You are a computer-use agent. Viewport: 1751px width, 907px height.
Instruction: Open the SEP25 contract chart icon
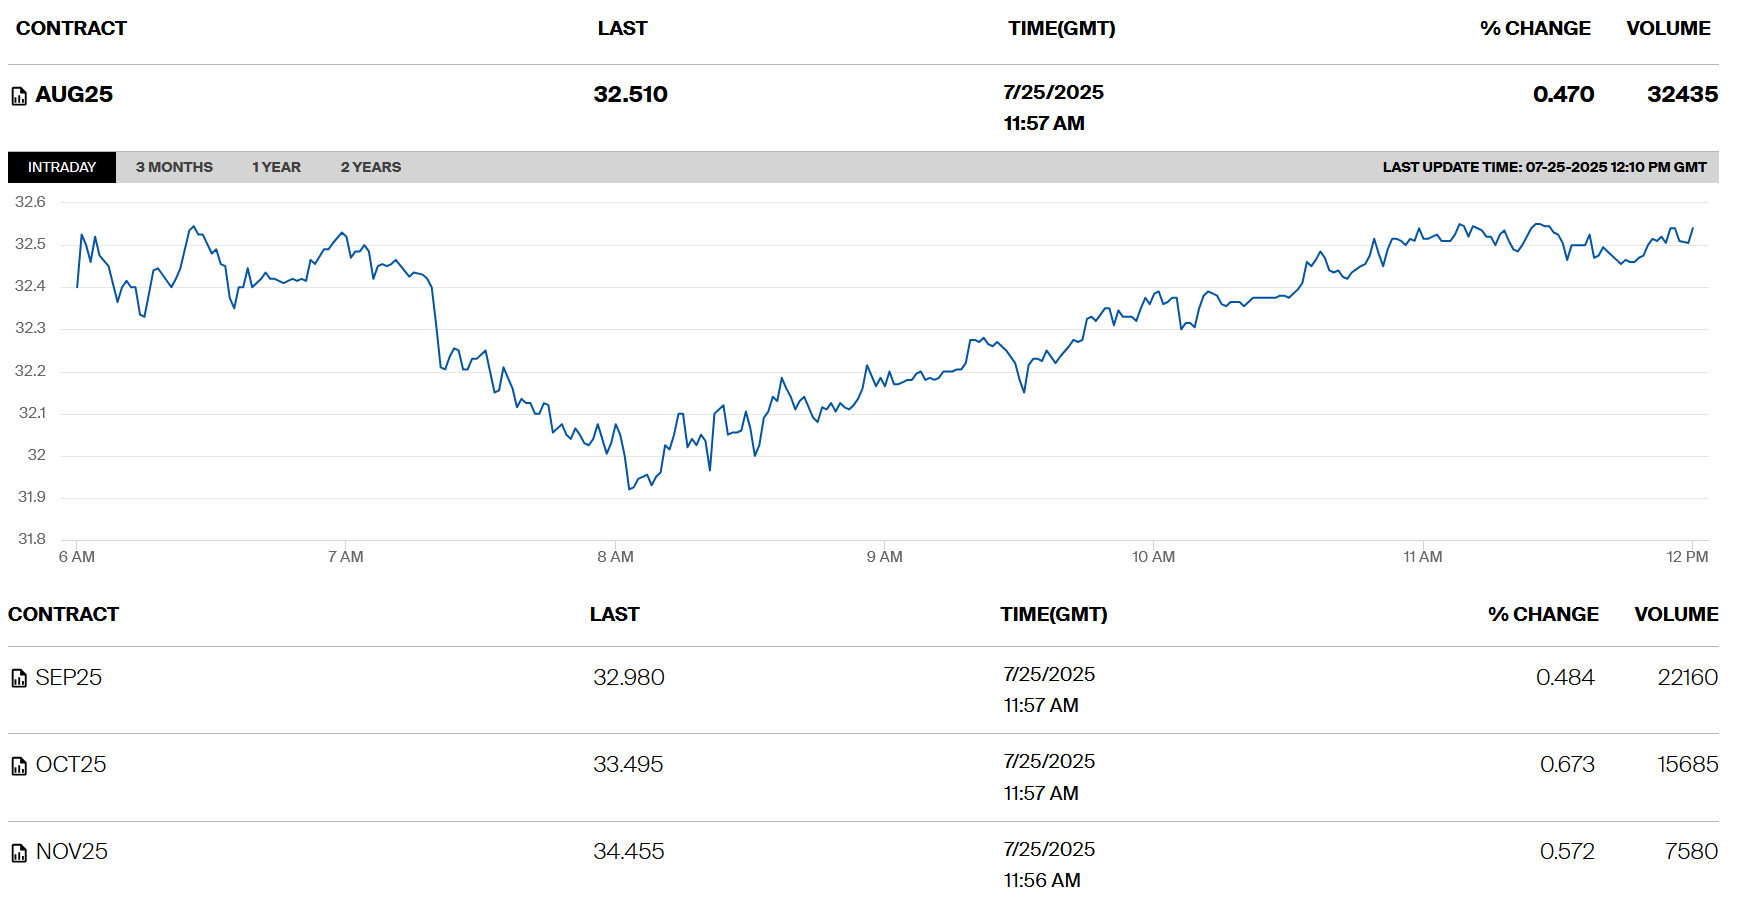tap(19, 679)
